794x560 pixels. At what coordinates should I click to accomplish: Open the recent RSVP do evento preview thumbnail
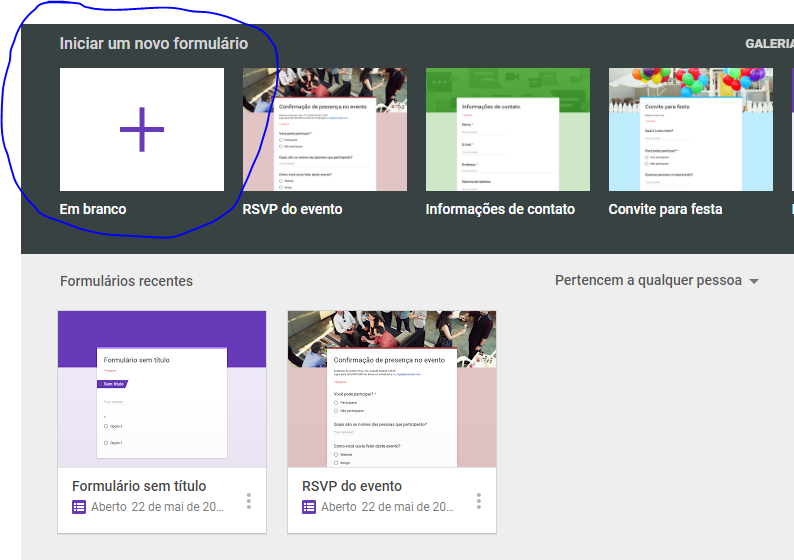pyautogui.click(x=392, y=388)
